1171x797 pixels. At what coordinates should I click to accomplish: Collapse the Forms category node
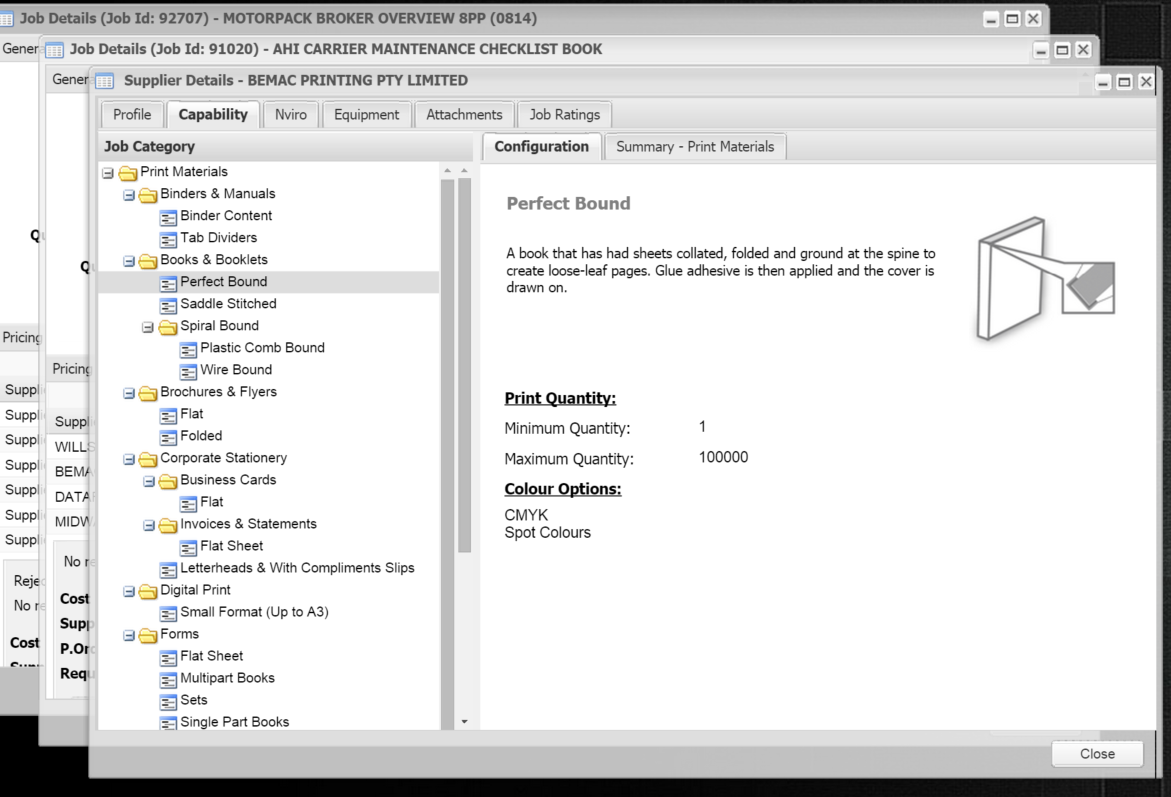coord(129,634)
